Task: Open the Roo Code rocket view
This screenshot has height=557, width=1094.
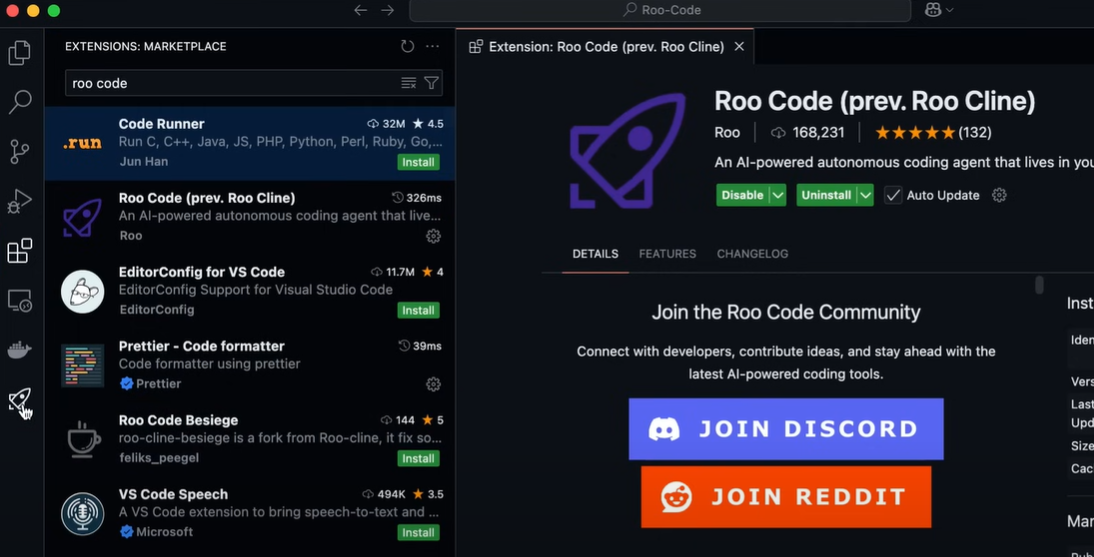Action: [x=20, y=400]
